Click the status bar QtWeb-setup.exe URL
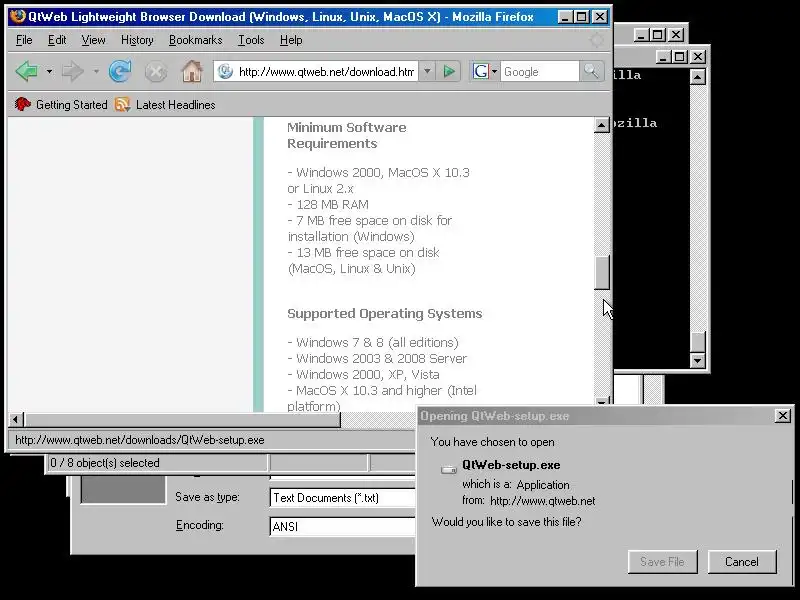800x600 pixels. (x=140, y=440)
